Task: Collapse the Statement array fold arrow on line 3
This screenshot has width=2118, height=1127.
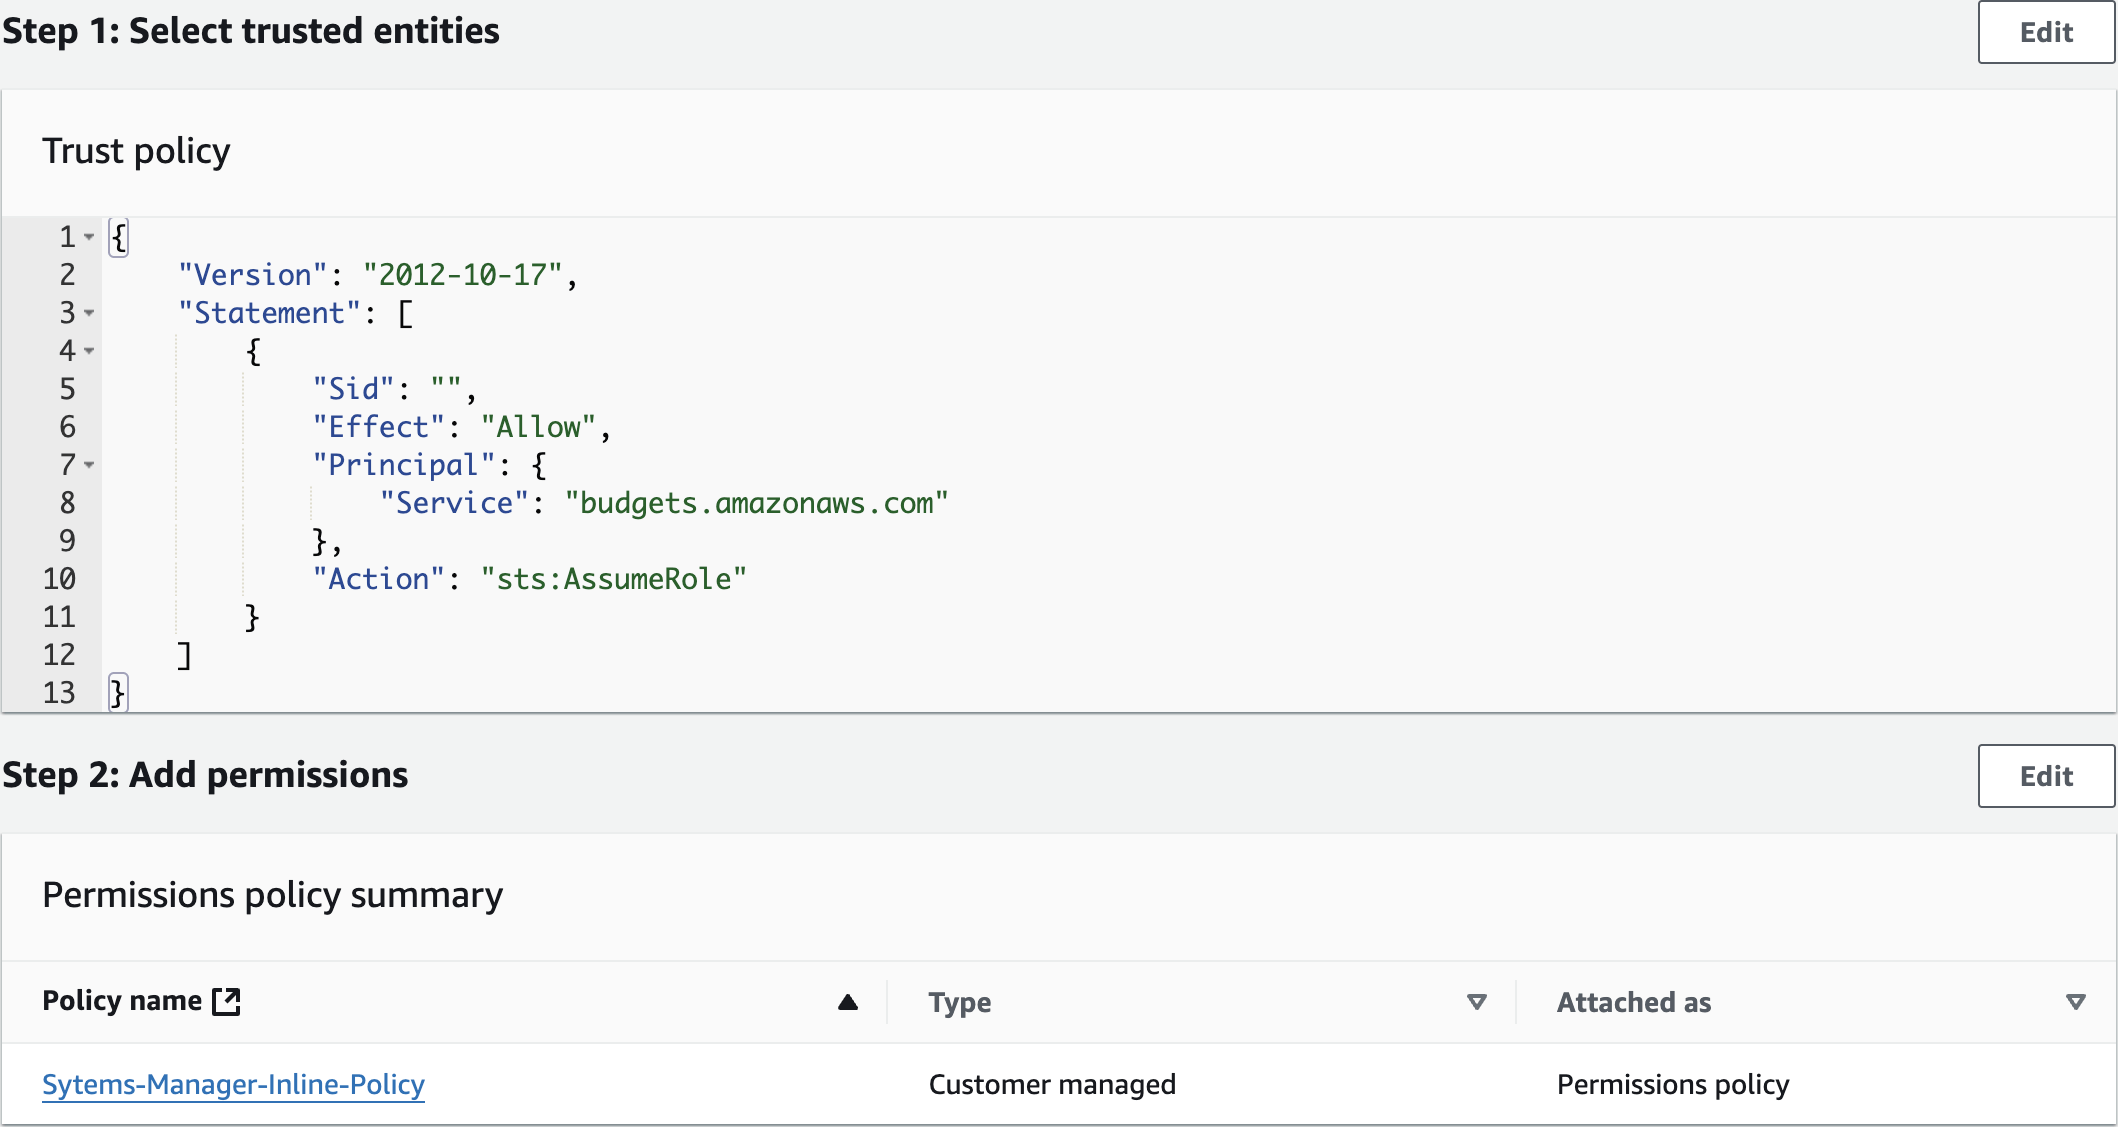Action: pos(89,313)
